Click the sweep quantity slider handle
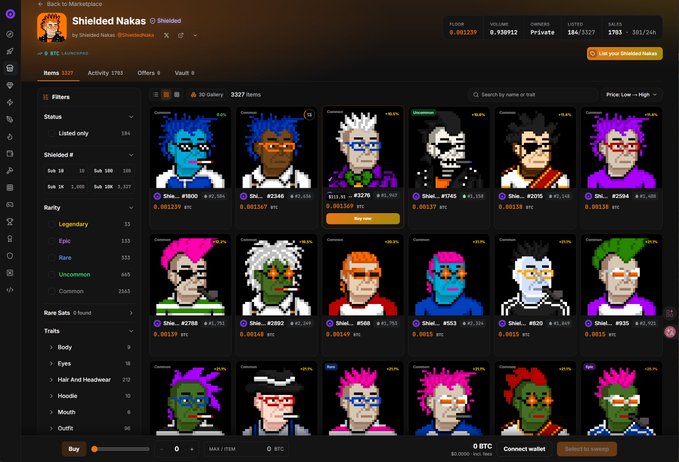The width and height of the screenshot is (679, 462). point(94,449)
